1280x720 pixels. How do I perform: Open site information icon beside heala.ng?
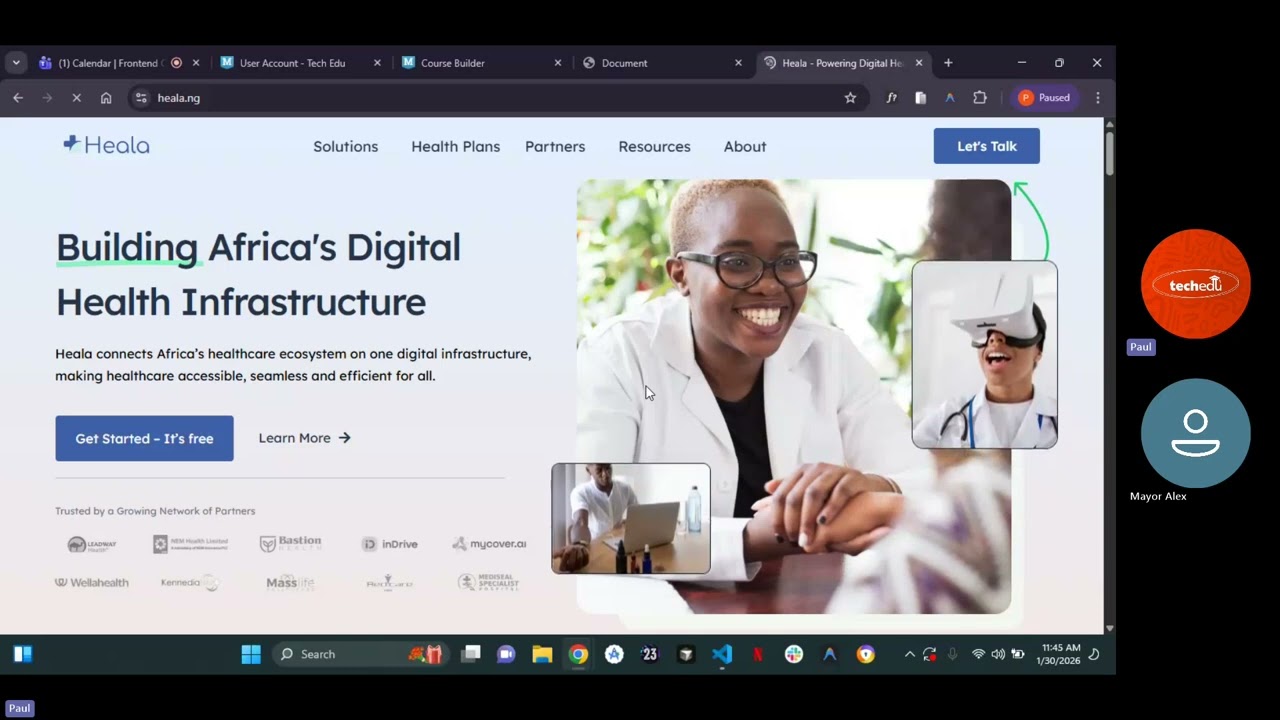point(141,98)
